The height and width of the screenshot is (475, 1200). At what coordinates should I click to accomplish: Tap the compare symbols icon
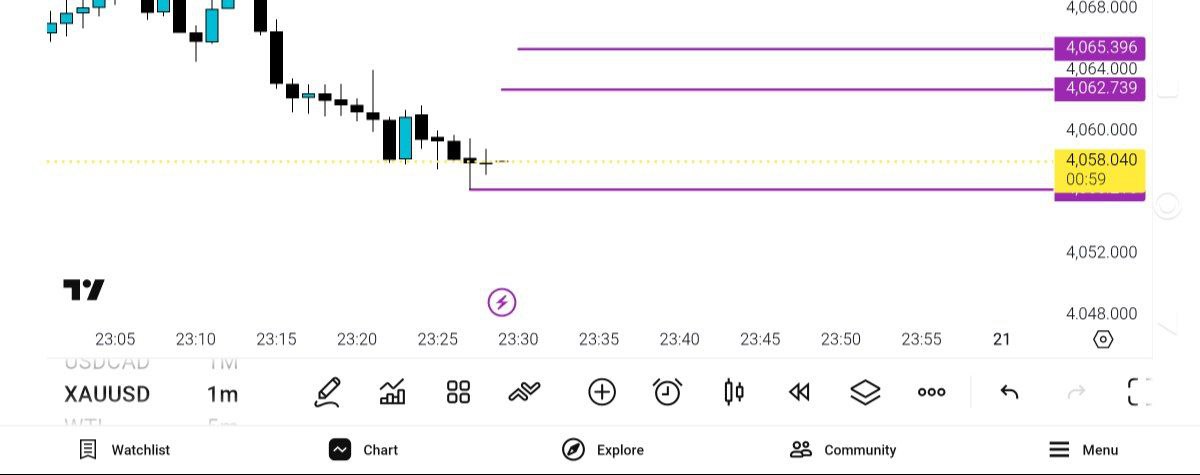coord(524,392)
